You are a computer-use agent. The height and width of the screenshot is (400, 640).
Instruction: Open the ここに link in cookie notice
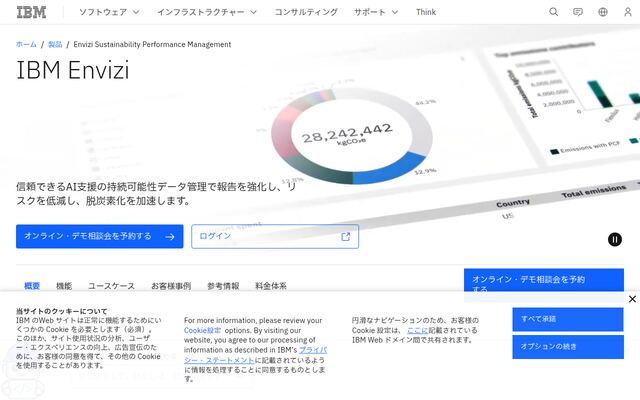pyautogui.click(x=418, y=330)
